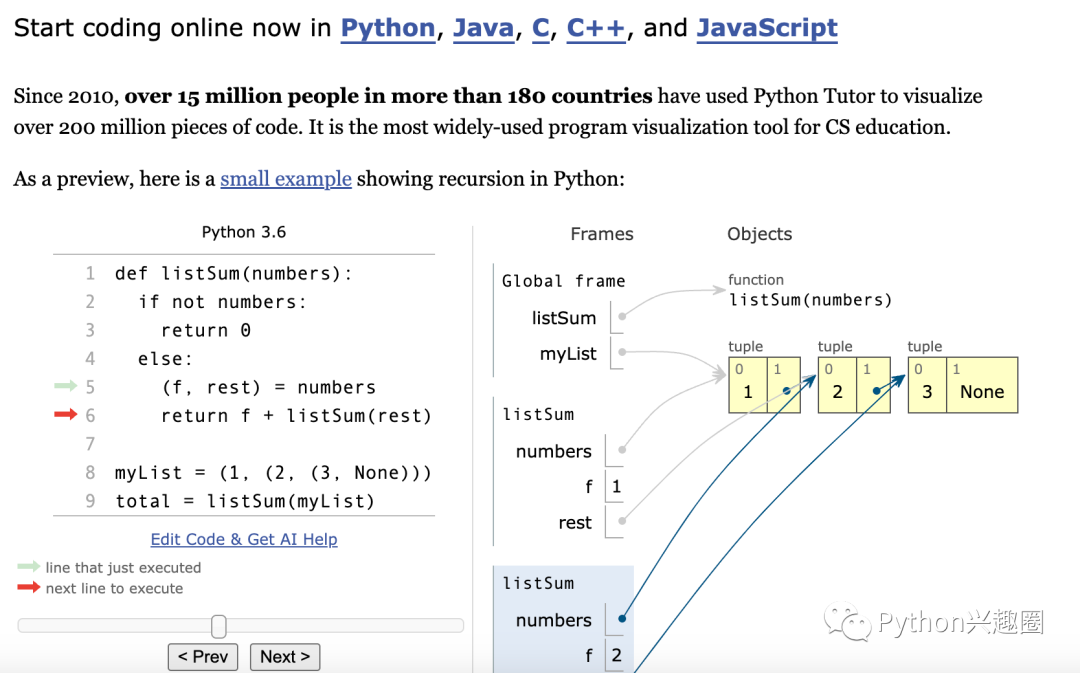Click f value 1 in first listSum frame
This screenshot has height=673, width=1080.
(x=616, y=487)
